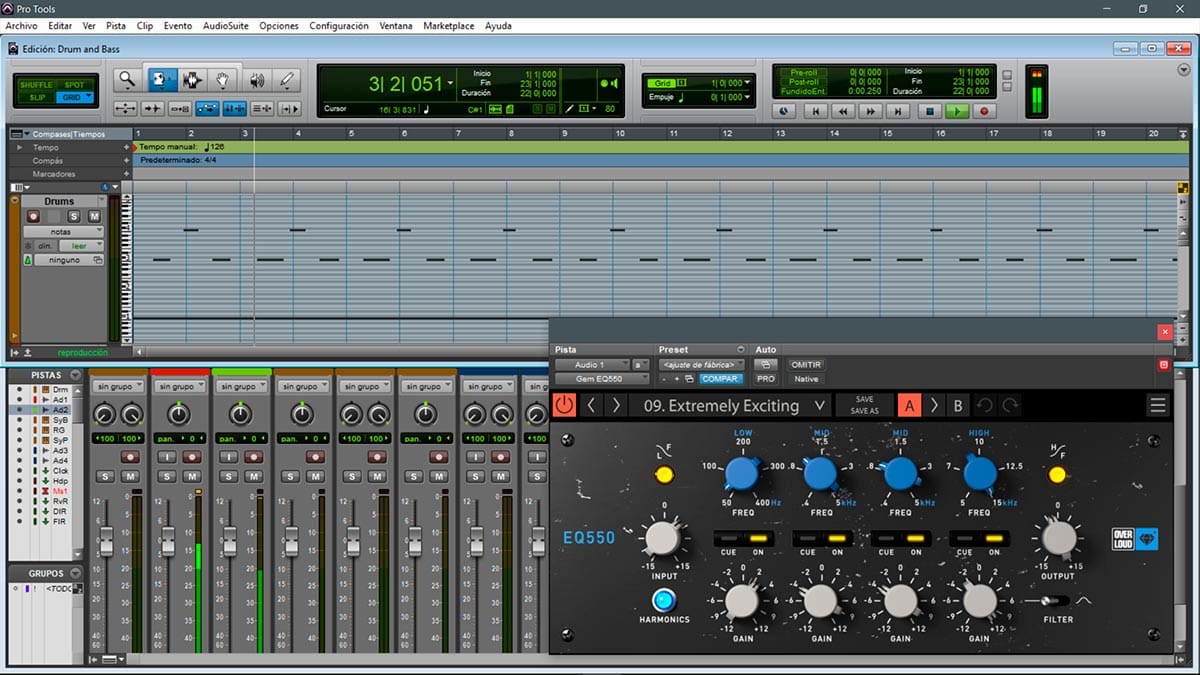Select SLIP edit mode
Screen dimensions: 1200x675
(x=37, y=97)
